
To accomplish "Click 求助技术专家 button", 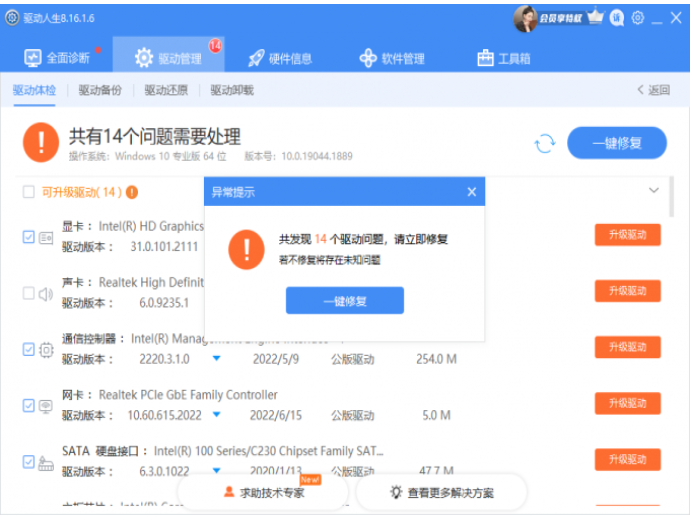I will (263, 492).
